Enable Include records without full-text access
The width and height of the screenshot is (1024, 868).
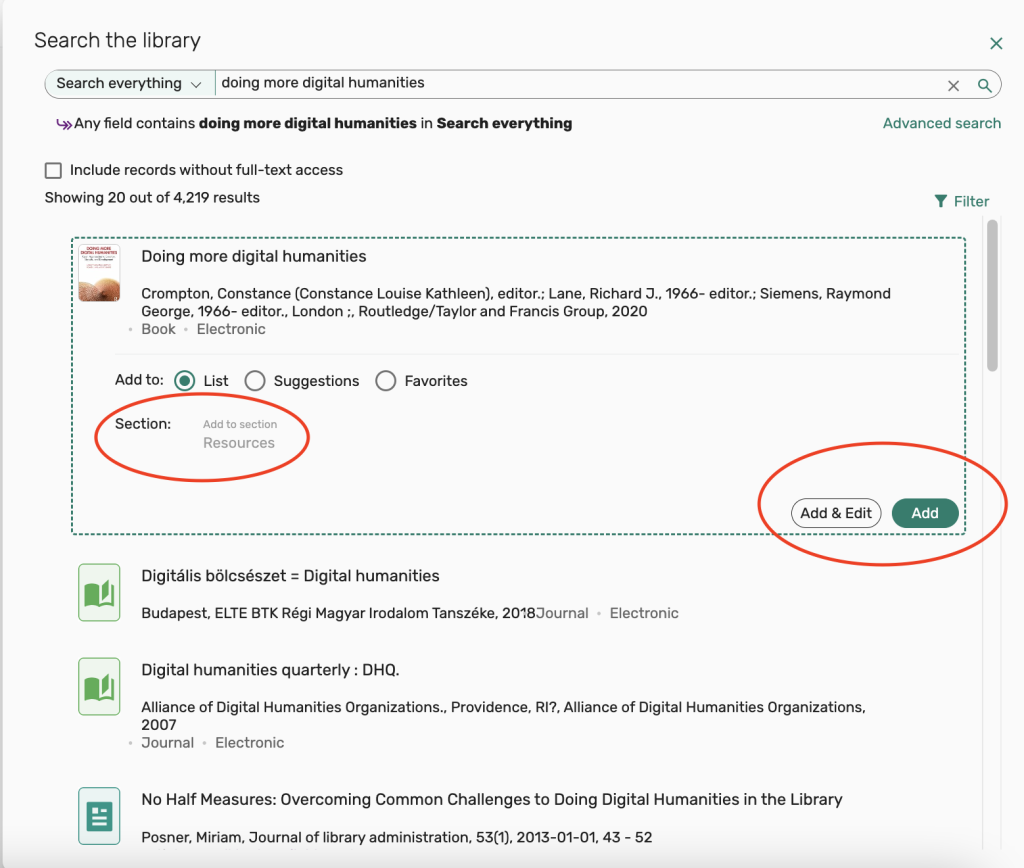click(x=54, y=170)
